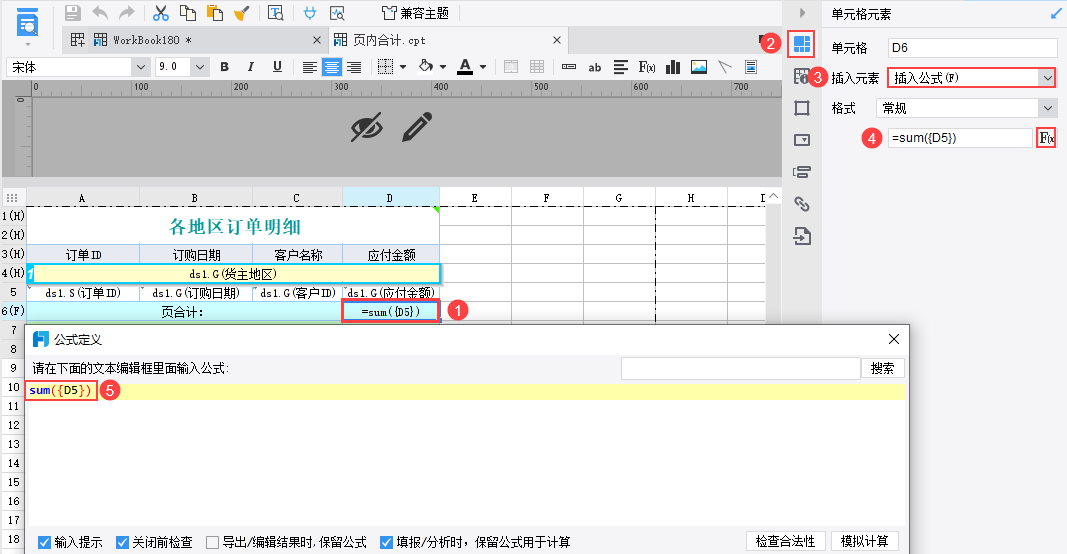Click the merge cells toolbar icon
The width and height of the screenshot is (1067, 554).
click(511, 67)
